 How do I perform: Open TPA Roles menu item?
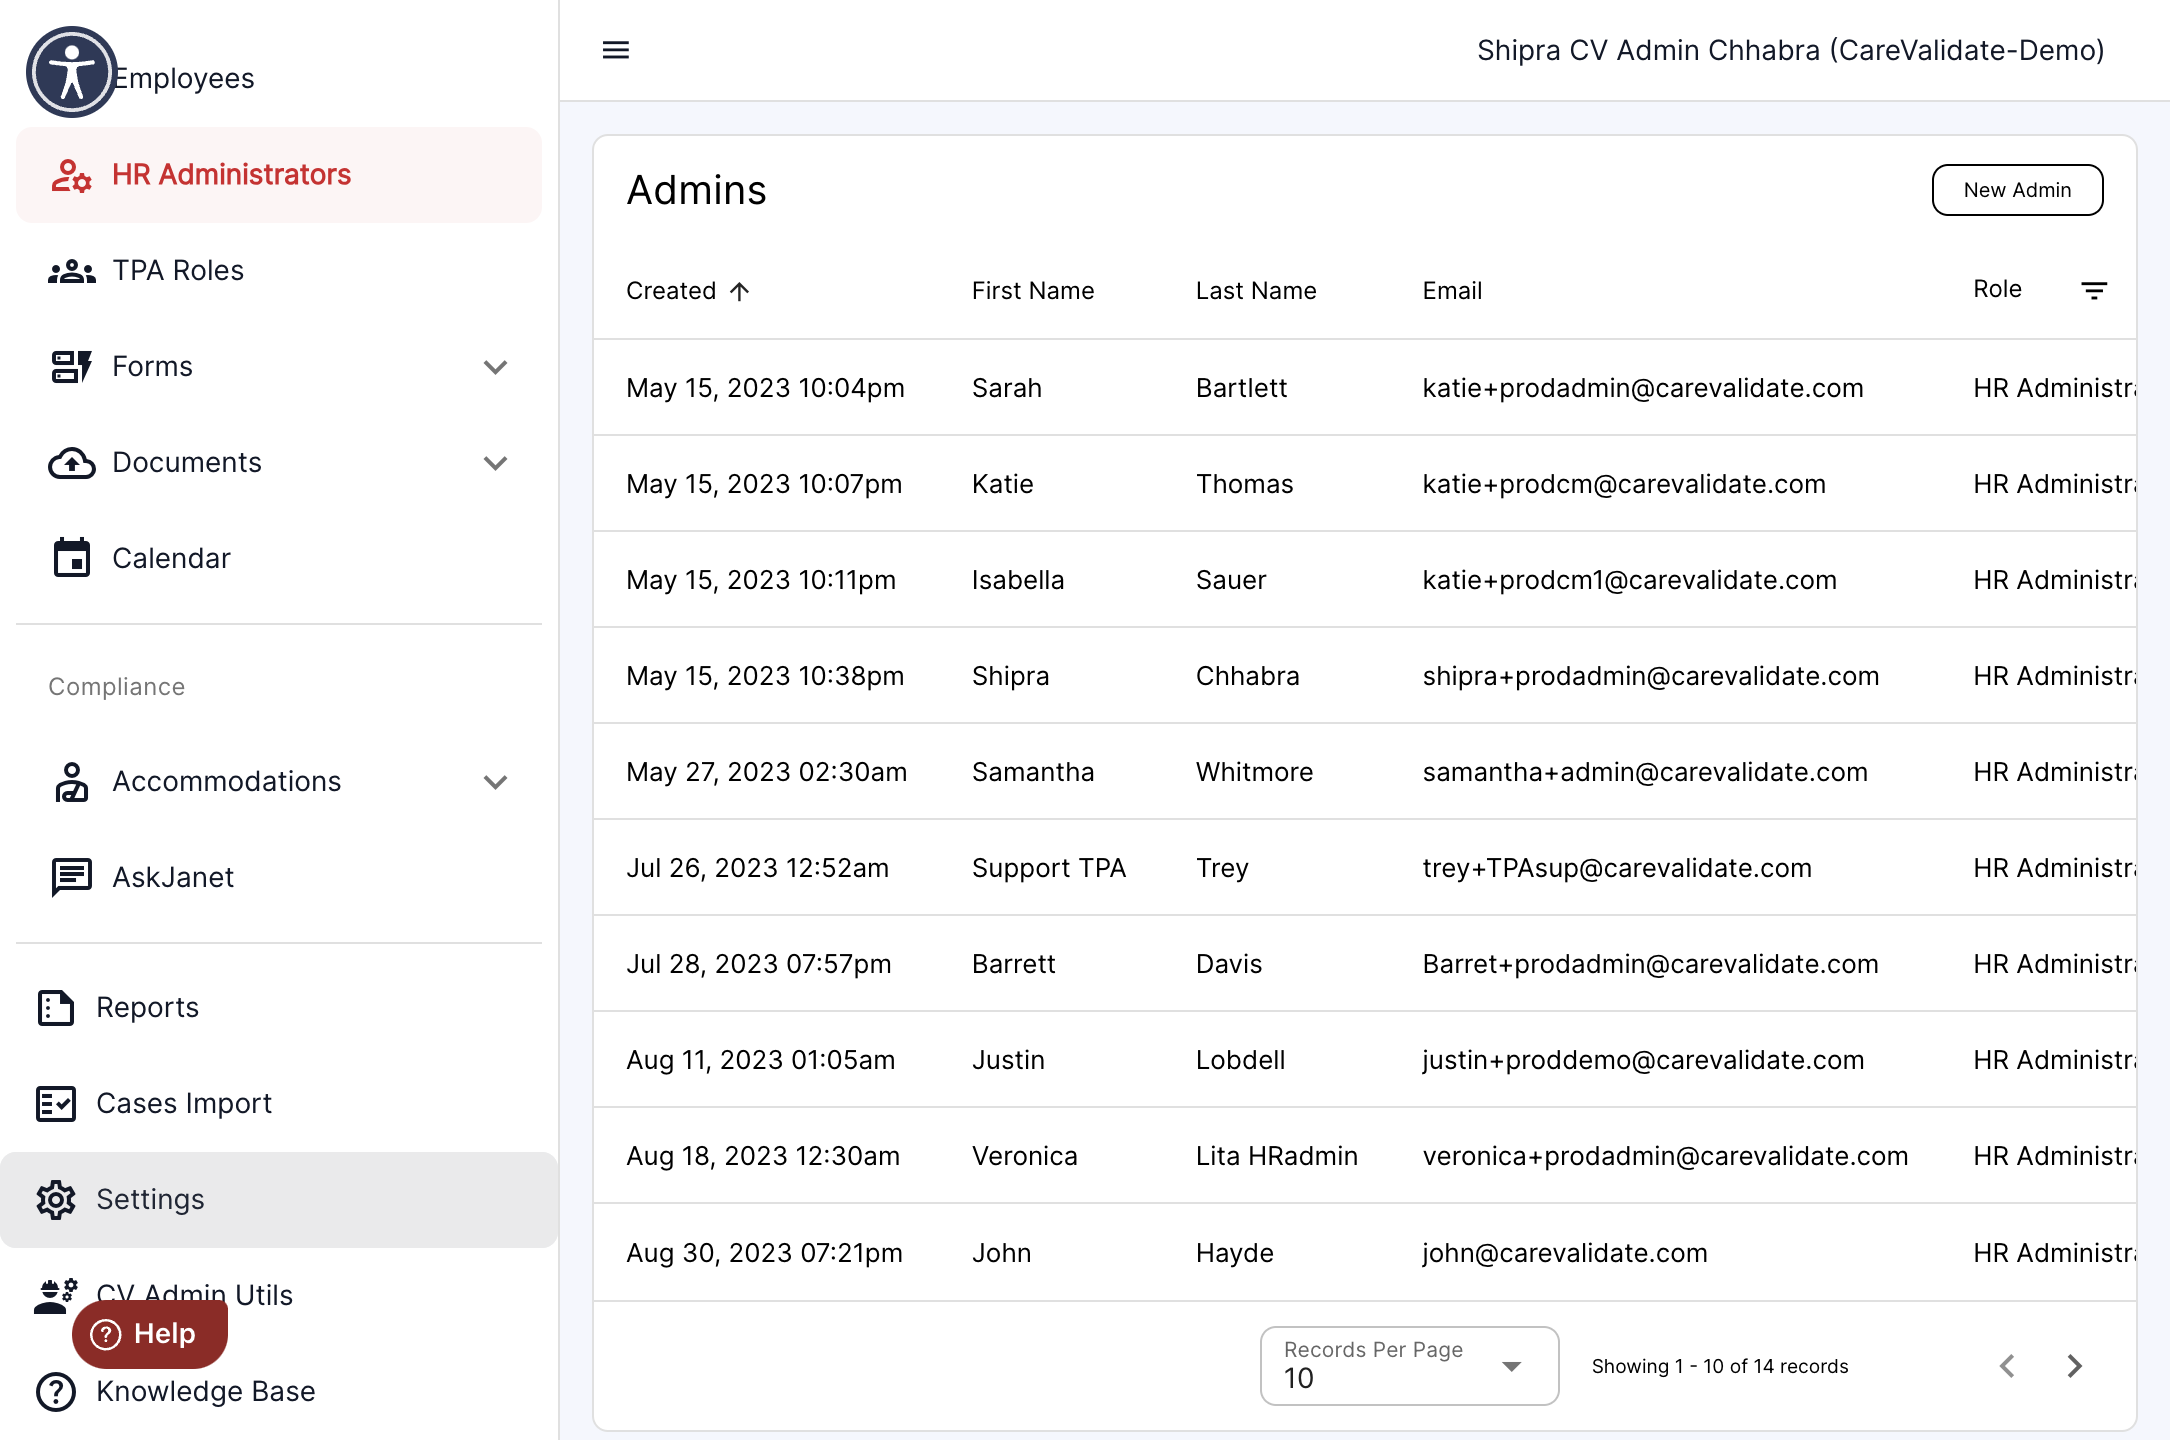click(x=279, y=271)
